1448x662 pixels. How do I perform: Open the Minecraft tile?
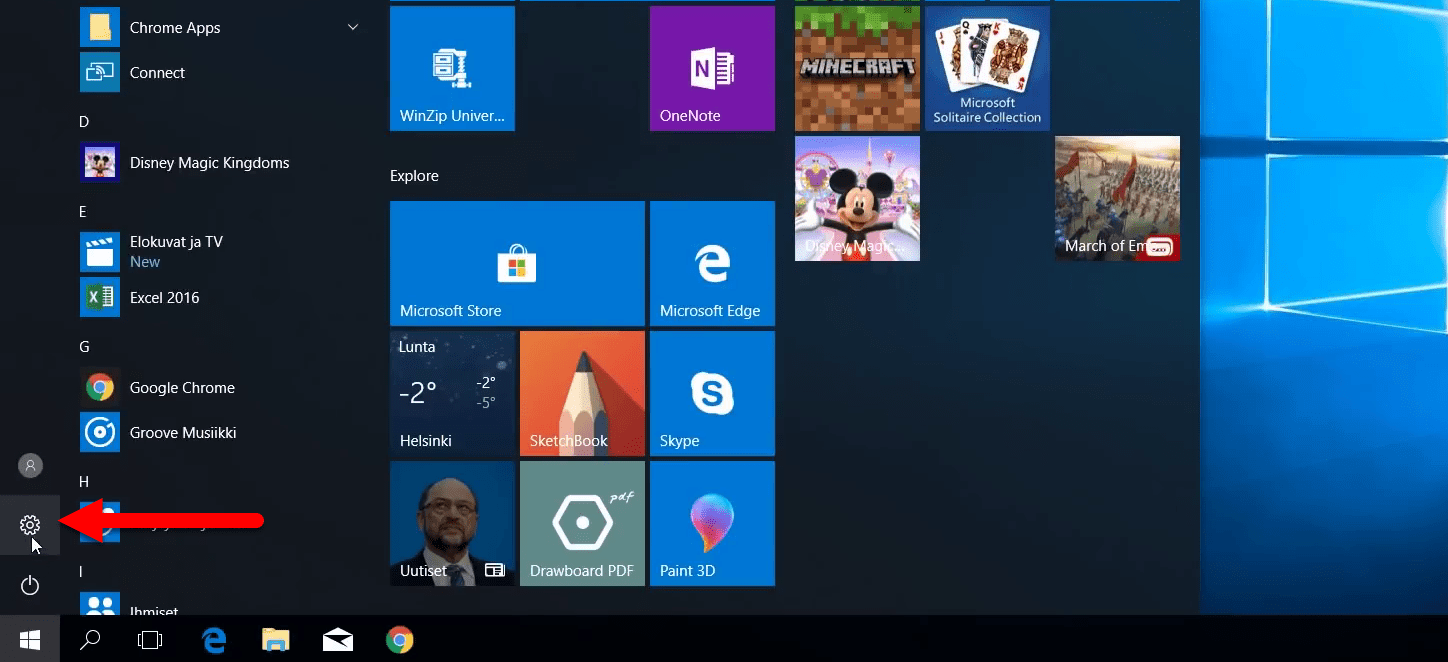coord(857,68)
